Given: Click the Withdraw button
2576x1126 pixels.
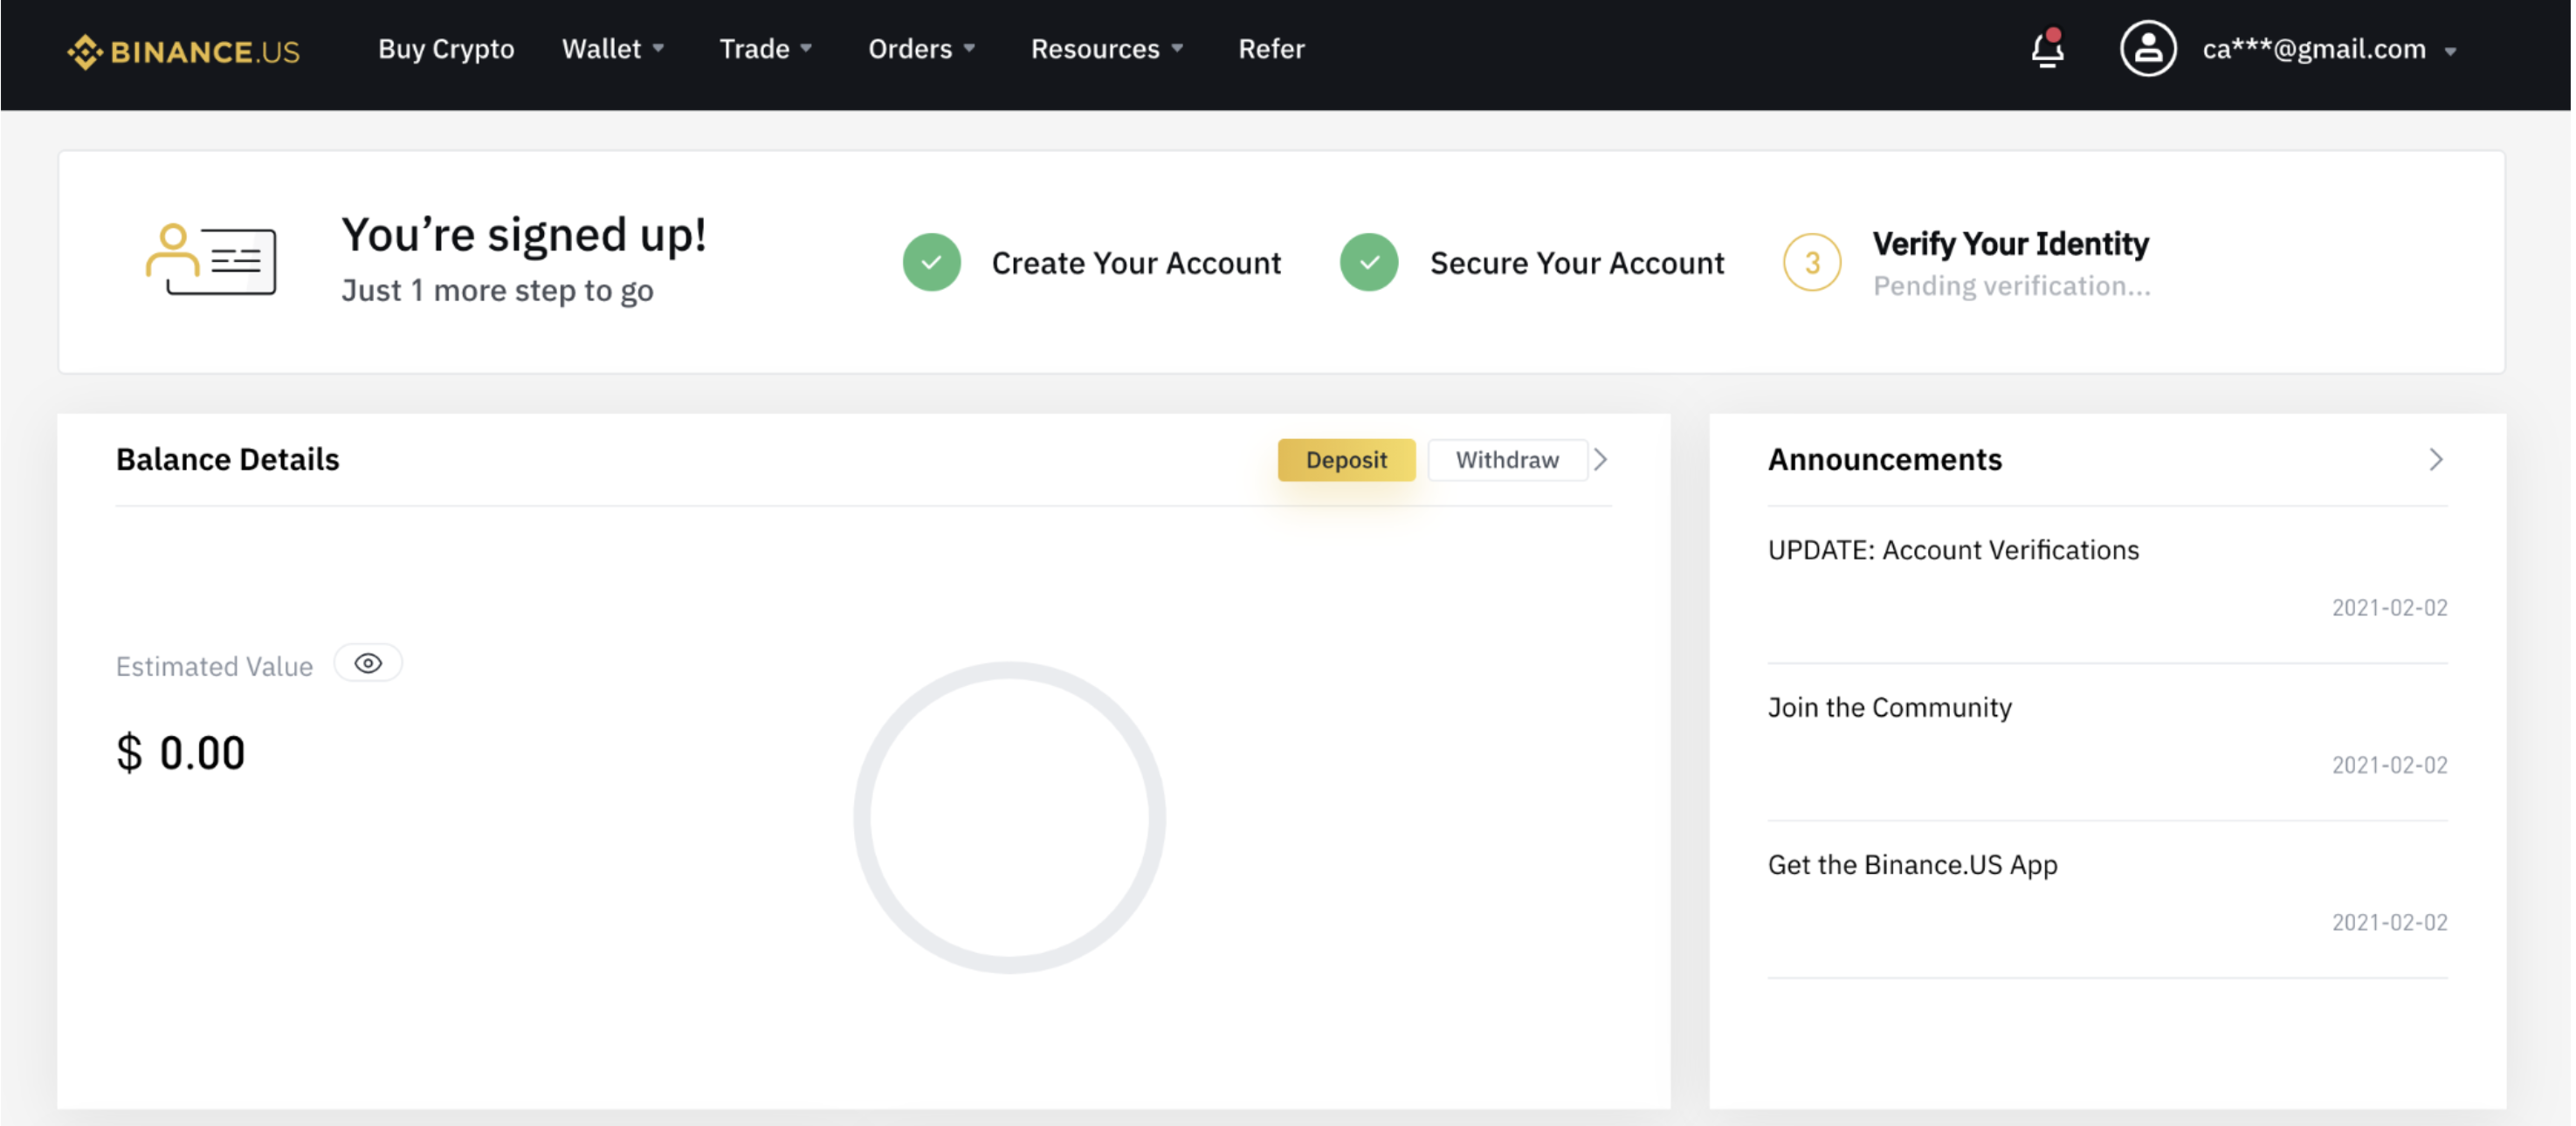Looking at the screenshot, I should (1507, 459).
